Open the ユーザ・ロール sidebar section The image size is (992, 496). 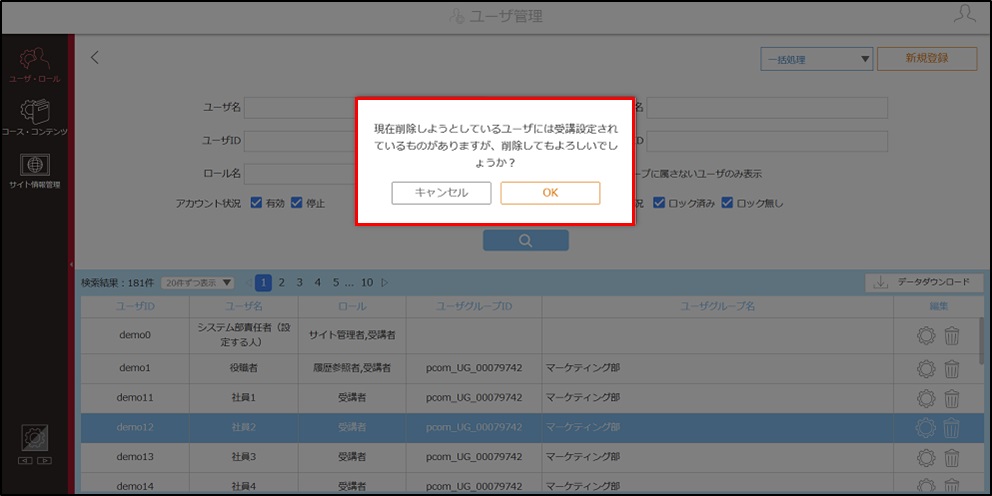[34, 65]
